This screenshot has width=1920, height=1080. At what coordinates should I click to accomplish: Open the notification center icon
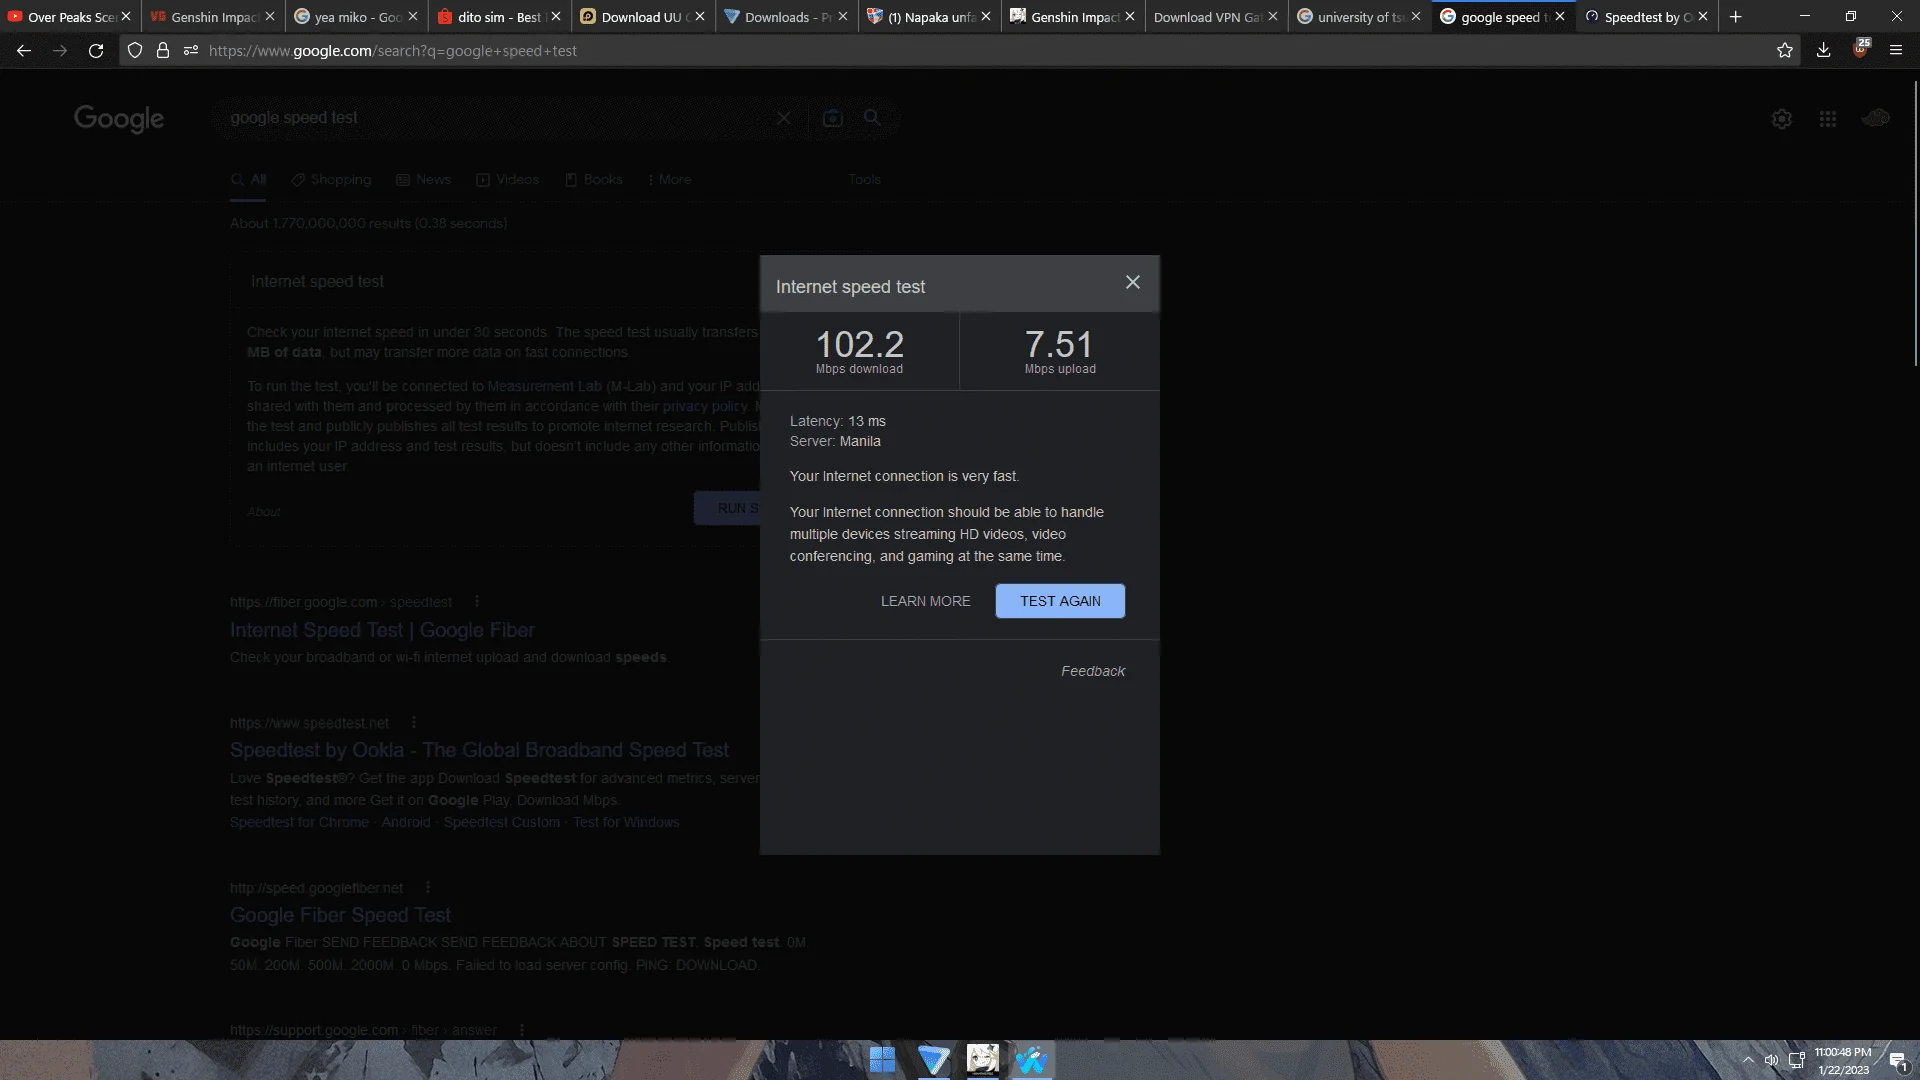pos(1897,1062)
